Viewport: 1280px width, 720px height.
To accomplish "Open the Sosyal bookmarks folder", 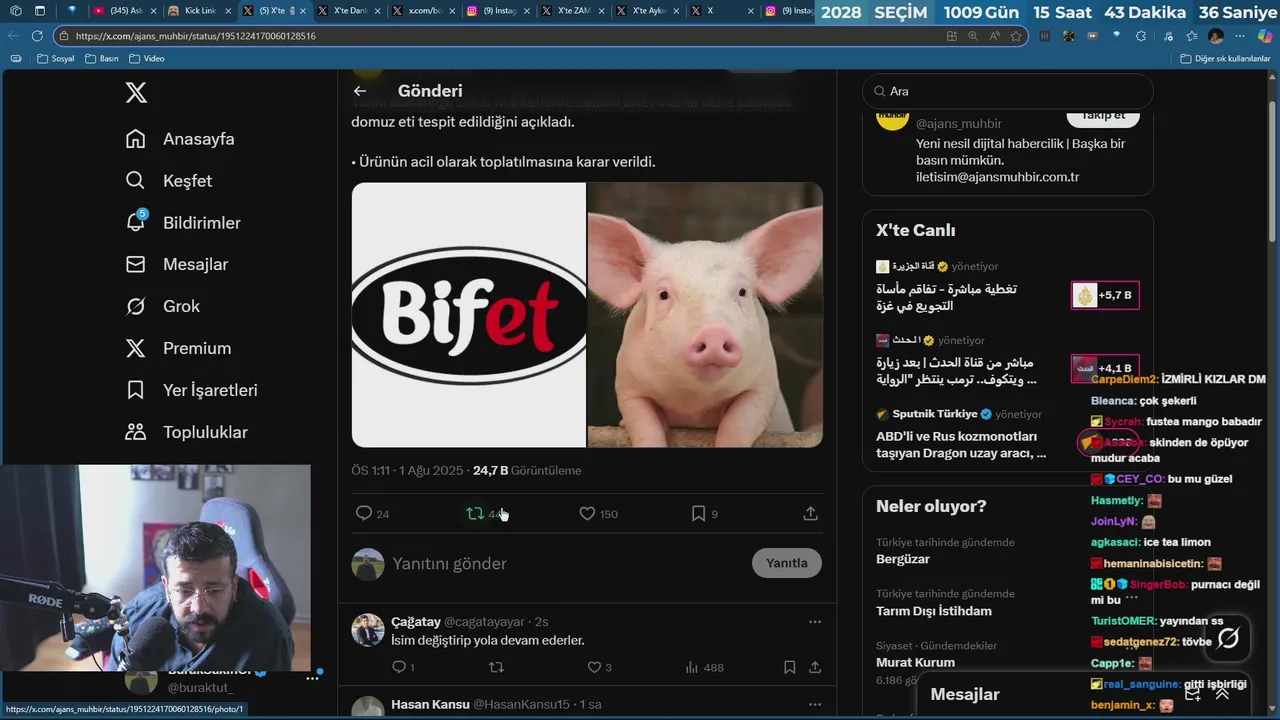I will [56, 59].
